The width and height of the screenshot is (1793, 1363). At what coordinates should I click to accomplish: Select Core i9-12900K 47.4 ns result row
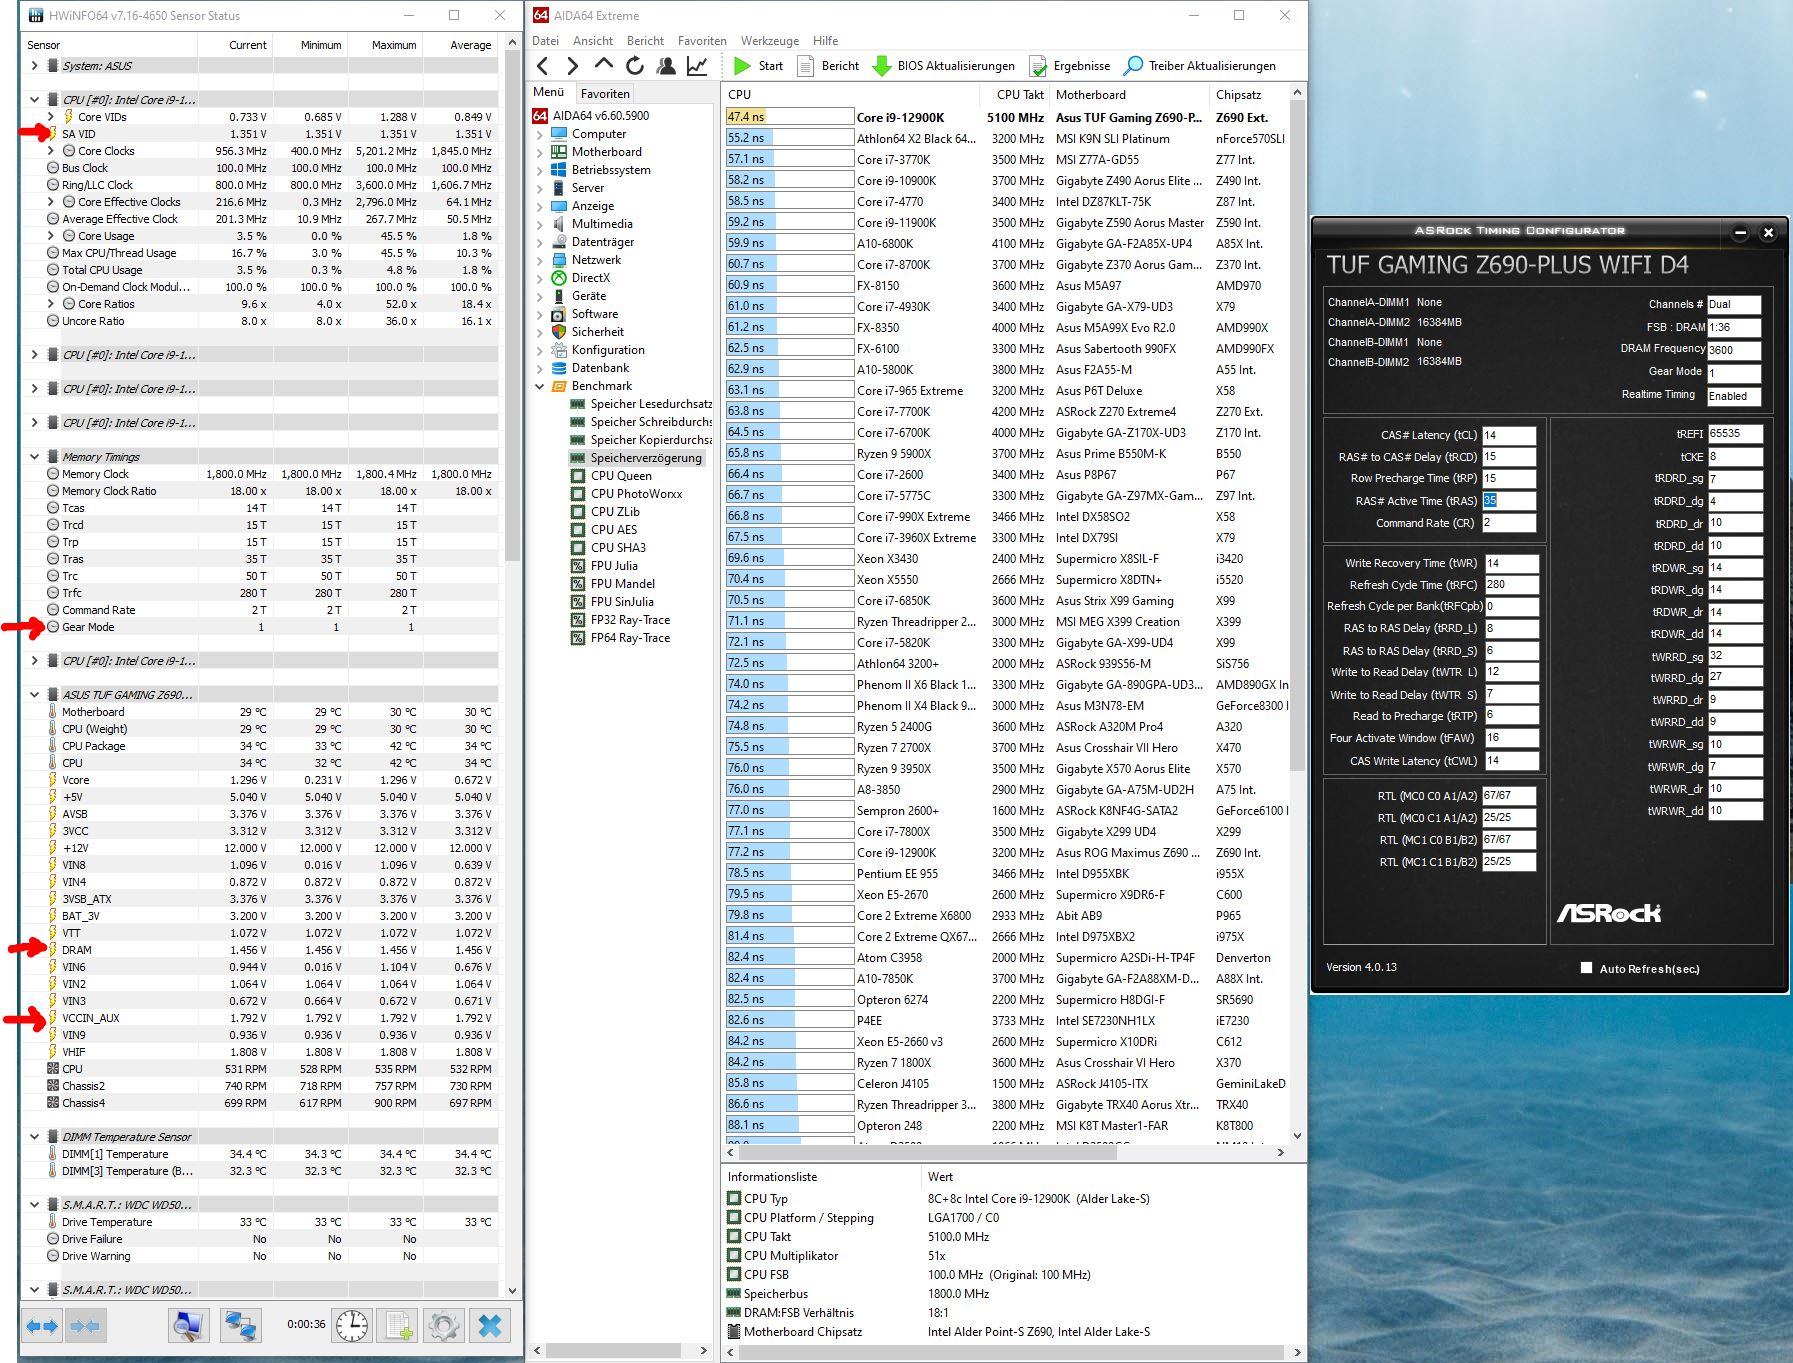pos(1005,117)
